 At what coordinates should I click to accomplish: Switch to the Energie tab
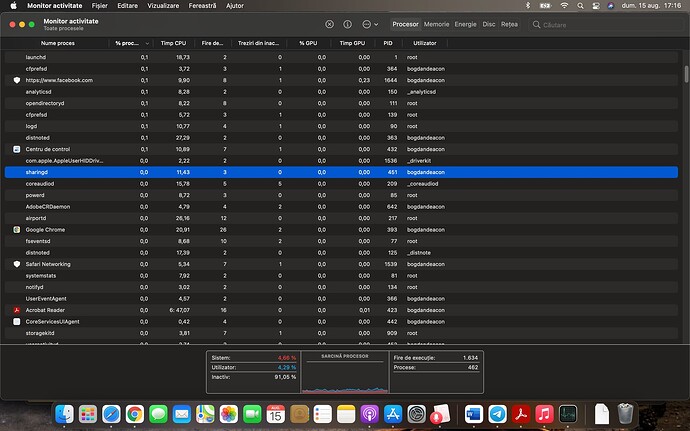(466, 23)
